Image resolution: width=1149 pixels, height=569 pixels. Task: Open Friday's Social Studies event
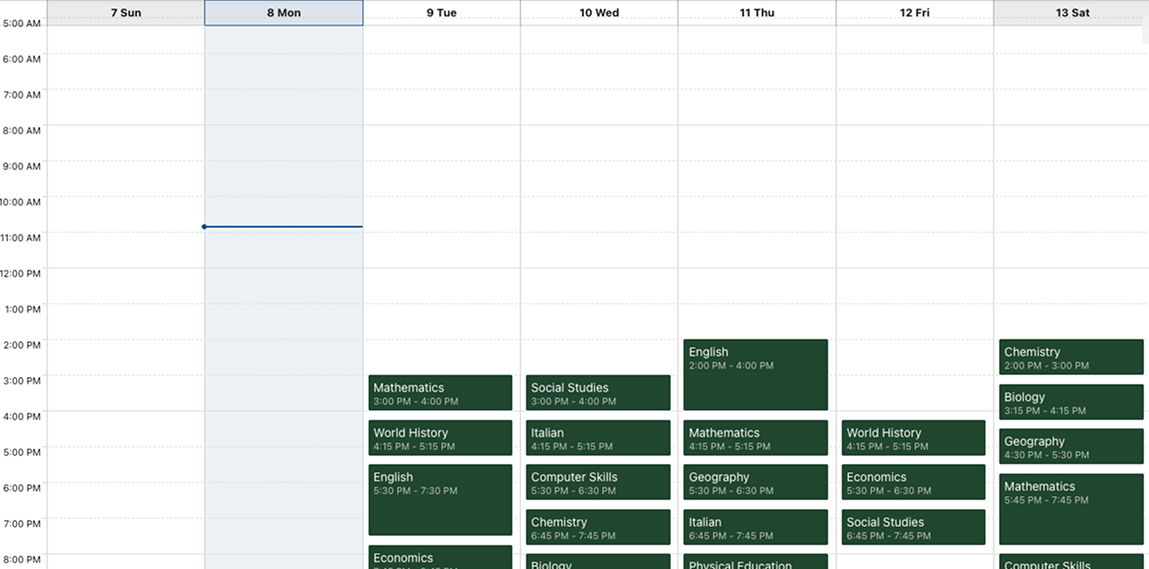[913, 527]
